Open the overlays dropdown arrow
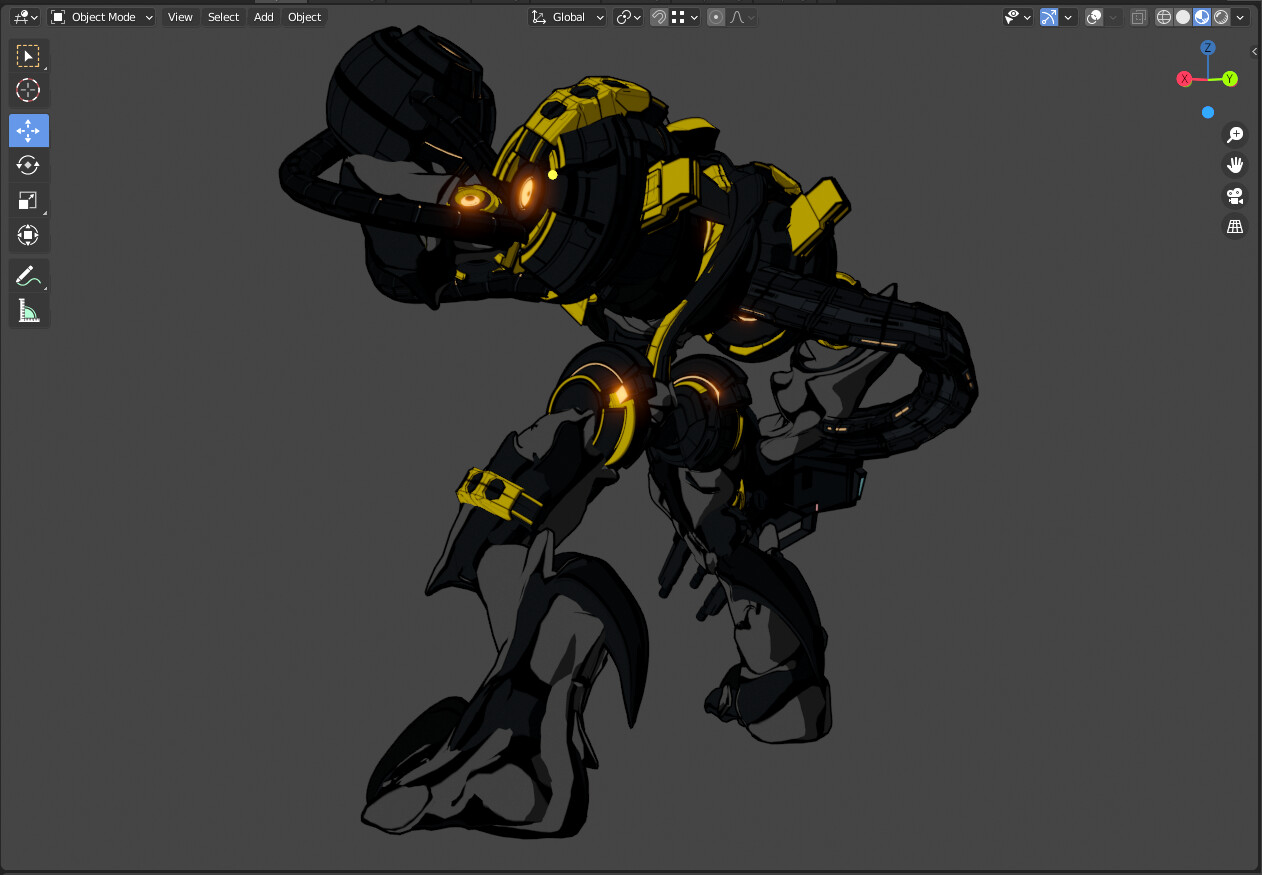This screenshot has width=1262, height=875. [1112, 17]
